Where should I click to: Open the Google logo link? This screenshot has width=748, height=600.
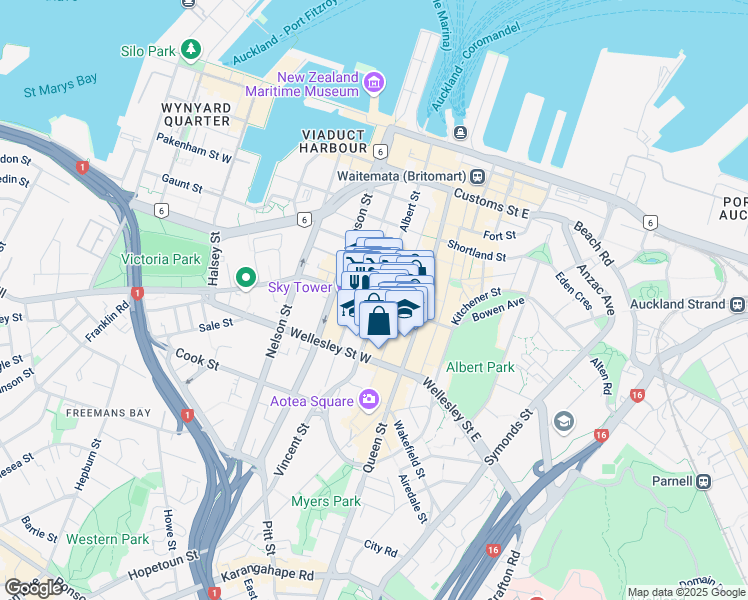[33, 588]
